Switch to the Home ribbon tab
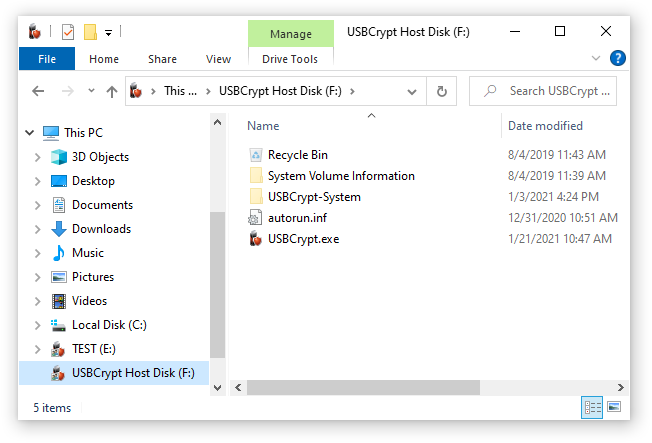The width and height of the screenshot is (652, 443). click(x=104, y=59)
